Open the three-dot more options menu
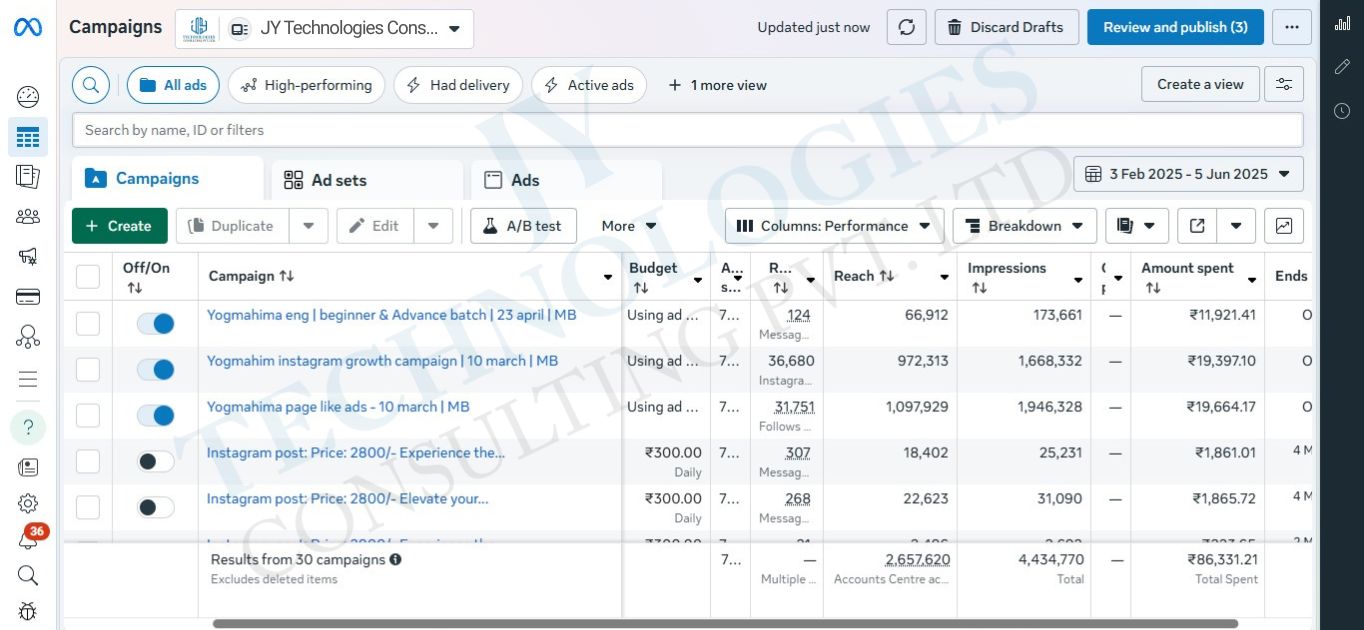 1292,27
